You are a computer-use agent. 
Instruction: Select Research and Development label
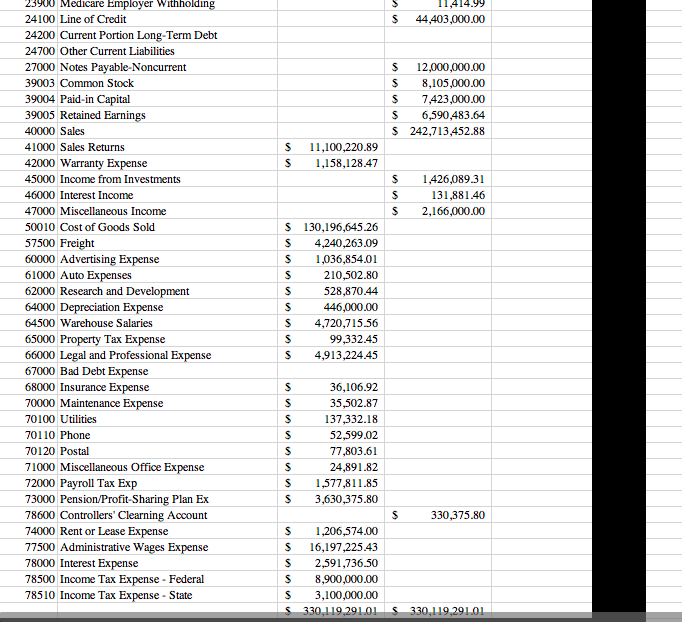click(x=124, y=291)
